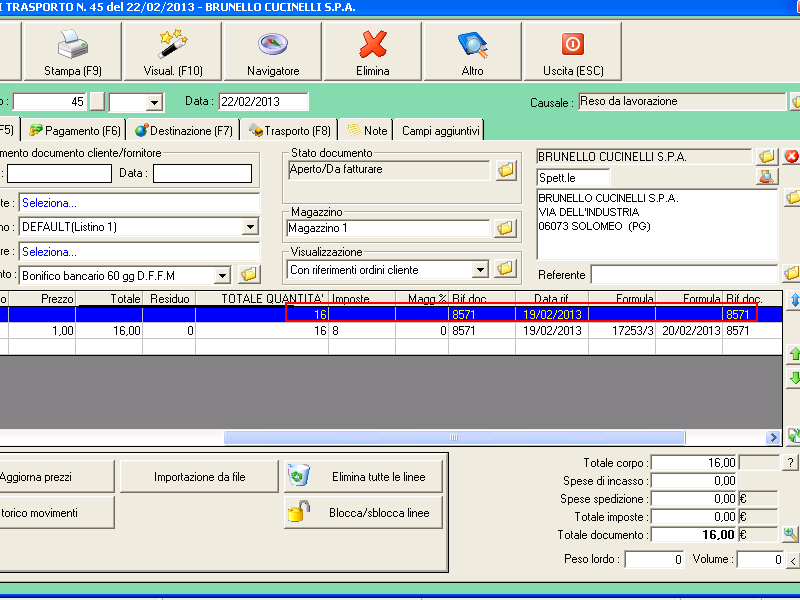Viewport: 800px width, 600px height.
Task: Expand the Bonifico bancario 60 gg dropdown
Action: tap(222, 276)
